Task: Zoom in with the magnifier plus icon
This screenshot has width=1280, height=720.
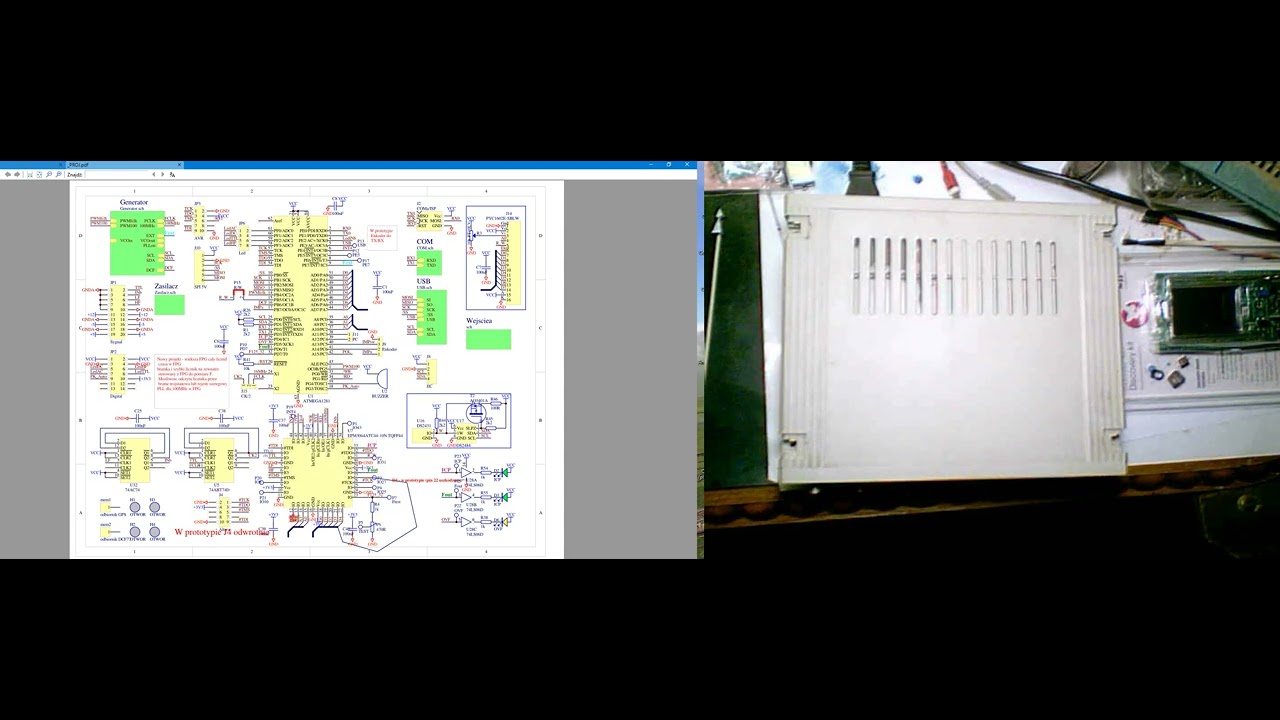Action: [58, 174]
